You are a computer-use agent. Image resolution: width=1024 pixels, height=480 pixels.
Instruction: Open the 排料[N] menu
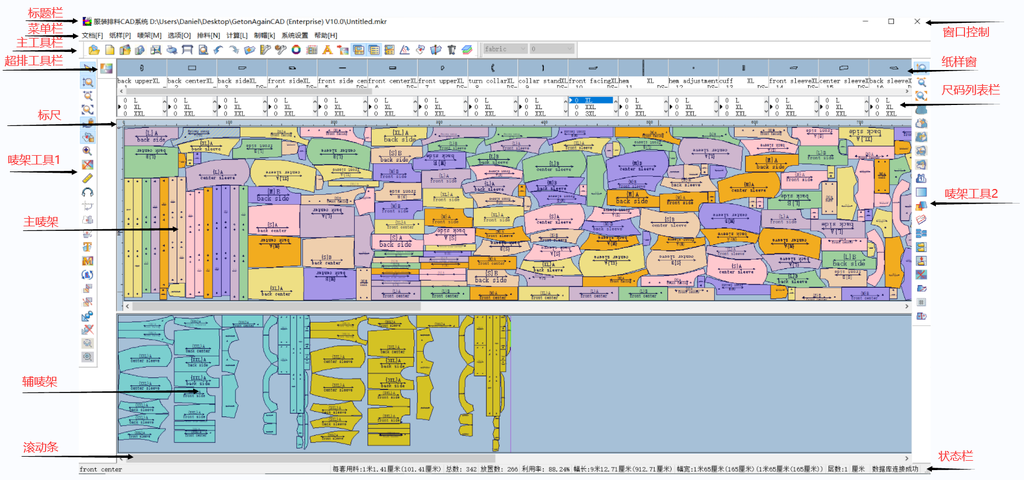[207, 35]
